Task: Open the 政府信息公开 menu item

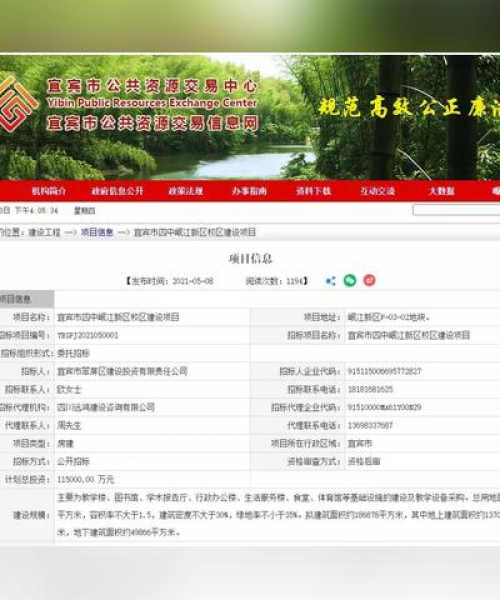Action: tap(117, 191)
